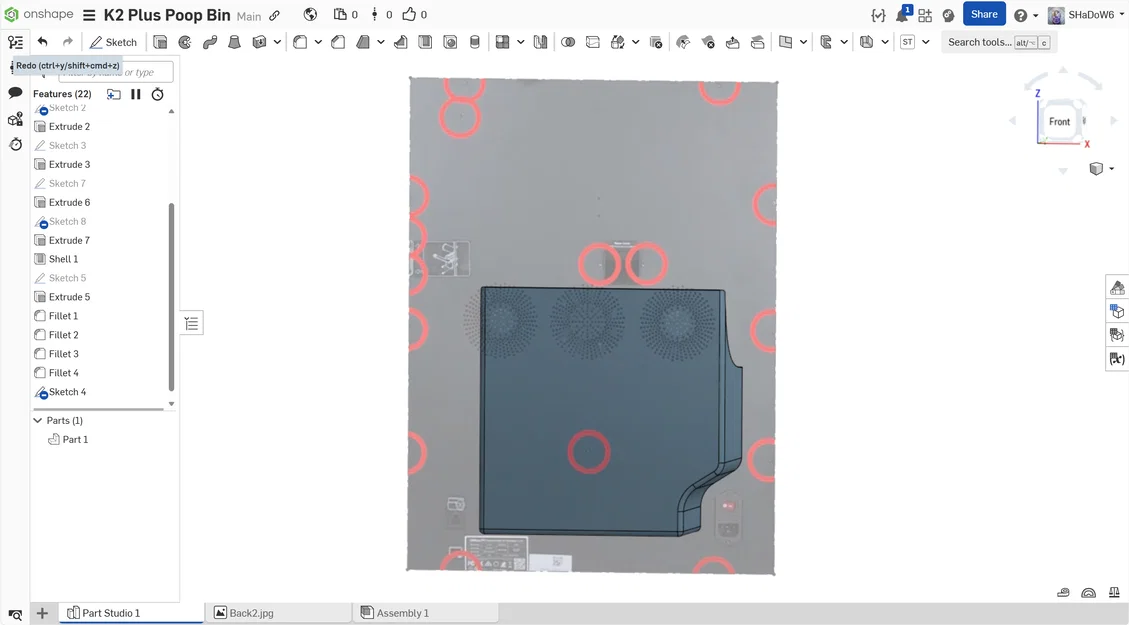Viewport: 1129px width, 625px height.
Task: Click the Onshape logo
Action: point(39,14)
